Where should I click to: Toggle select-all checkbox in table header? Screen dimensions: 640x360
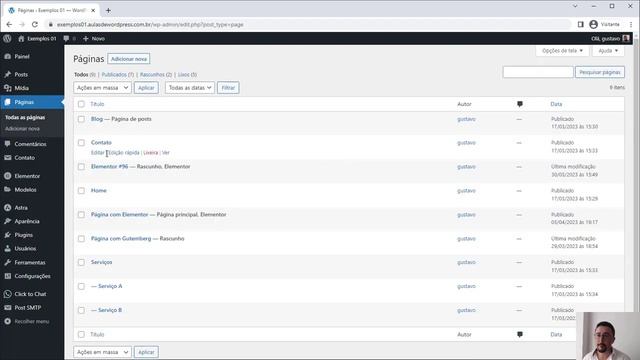(x=81, y=104)
